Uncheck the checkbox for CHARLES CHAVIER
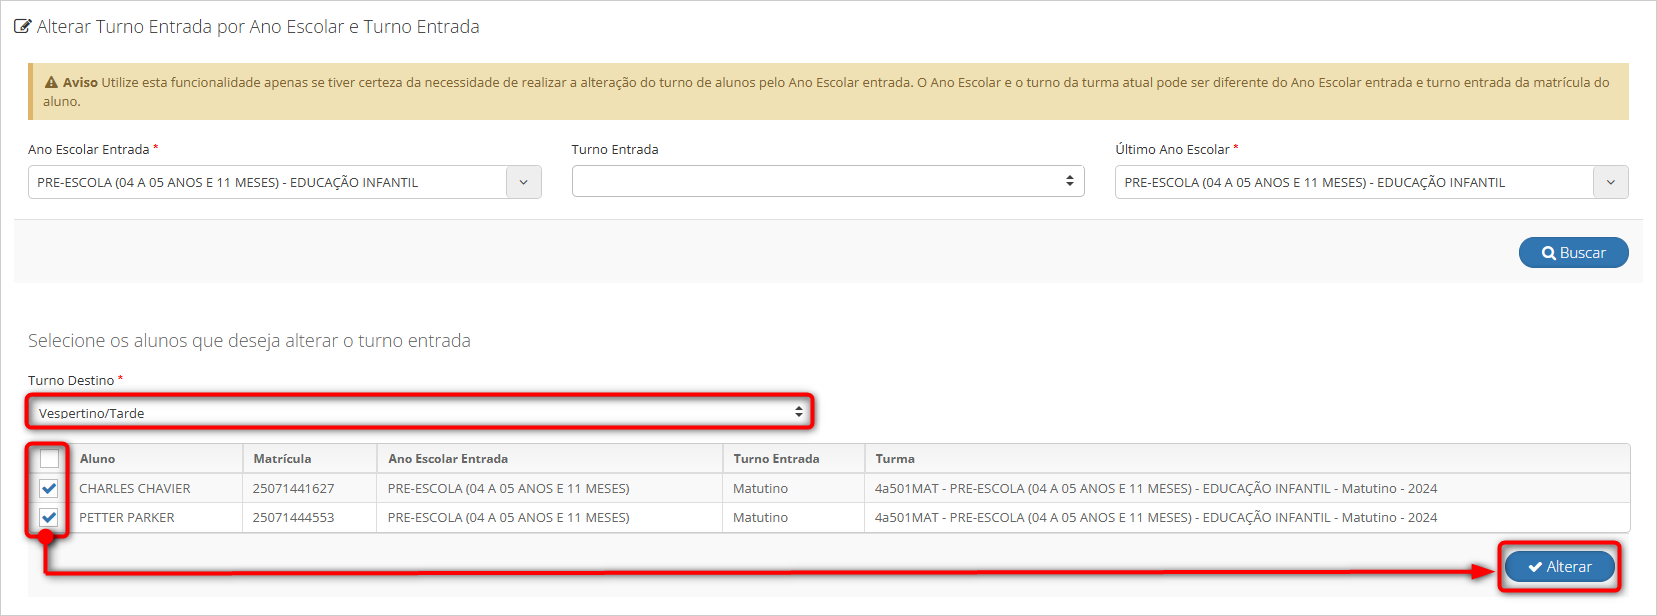1657x616 pixels. coord(49,489)
